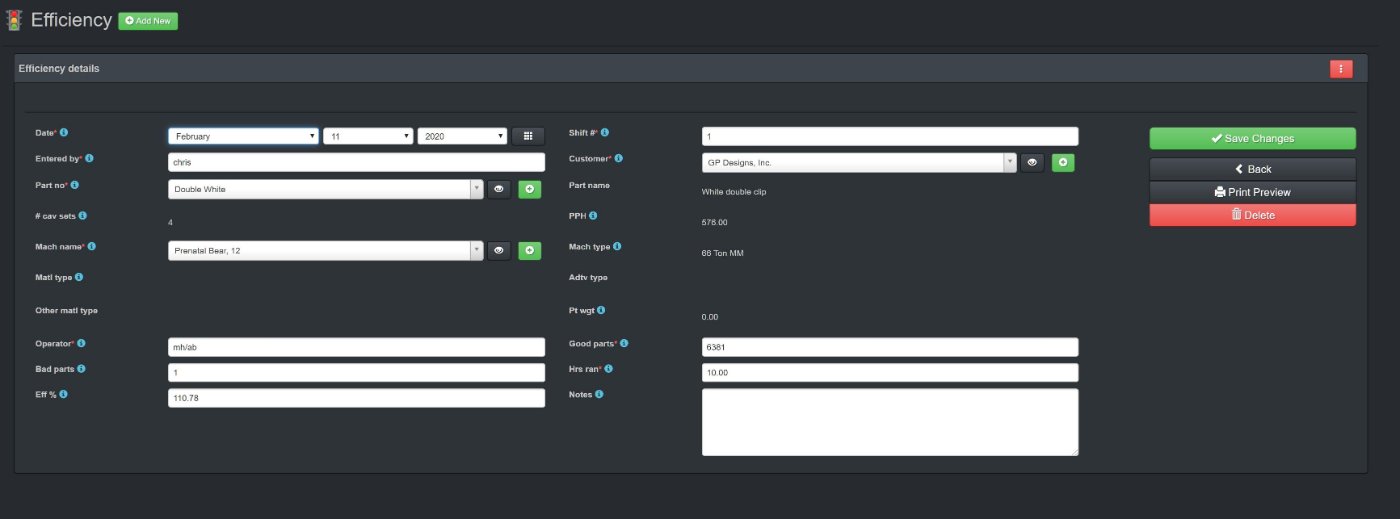Click the red Delete button

point(1252,215)
